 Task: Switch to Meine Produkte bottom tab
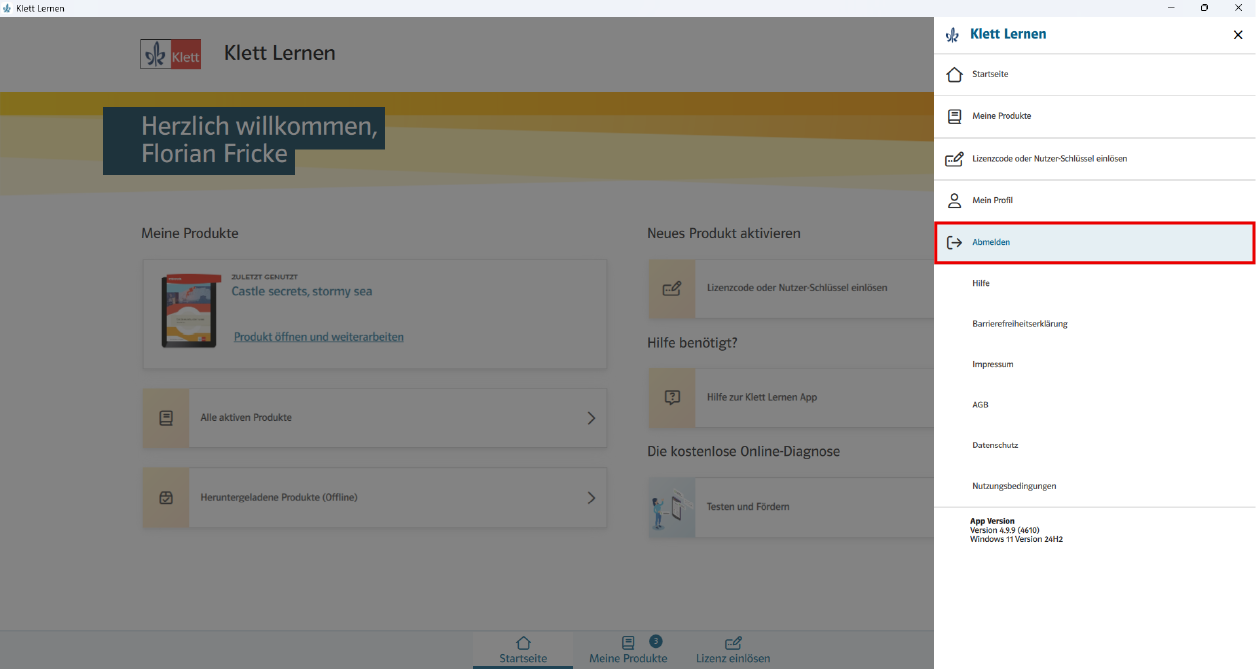point(628,649)
